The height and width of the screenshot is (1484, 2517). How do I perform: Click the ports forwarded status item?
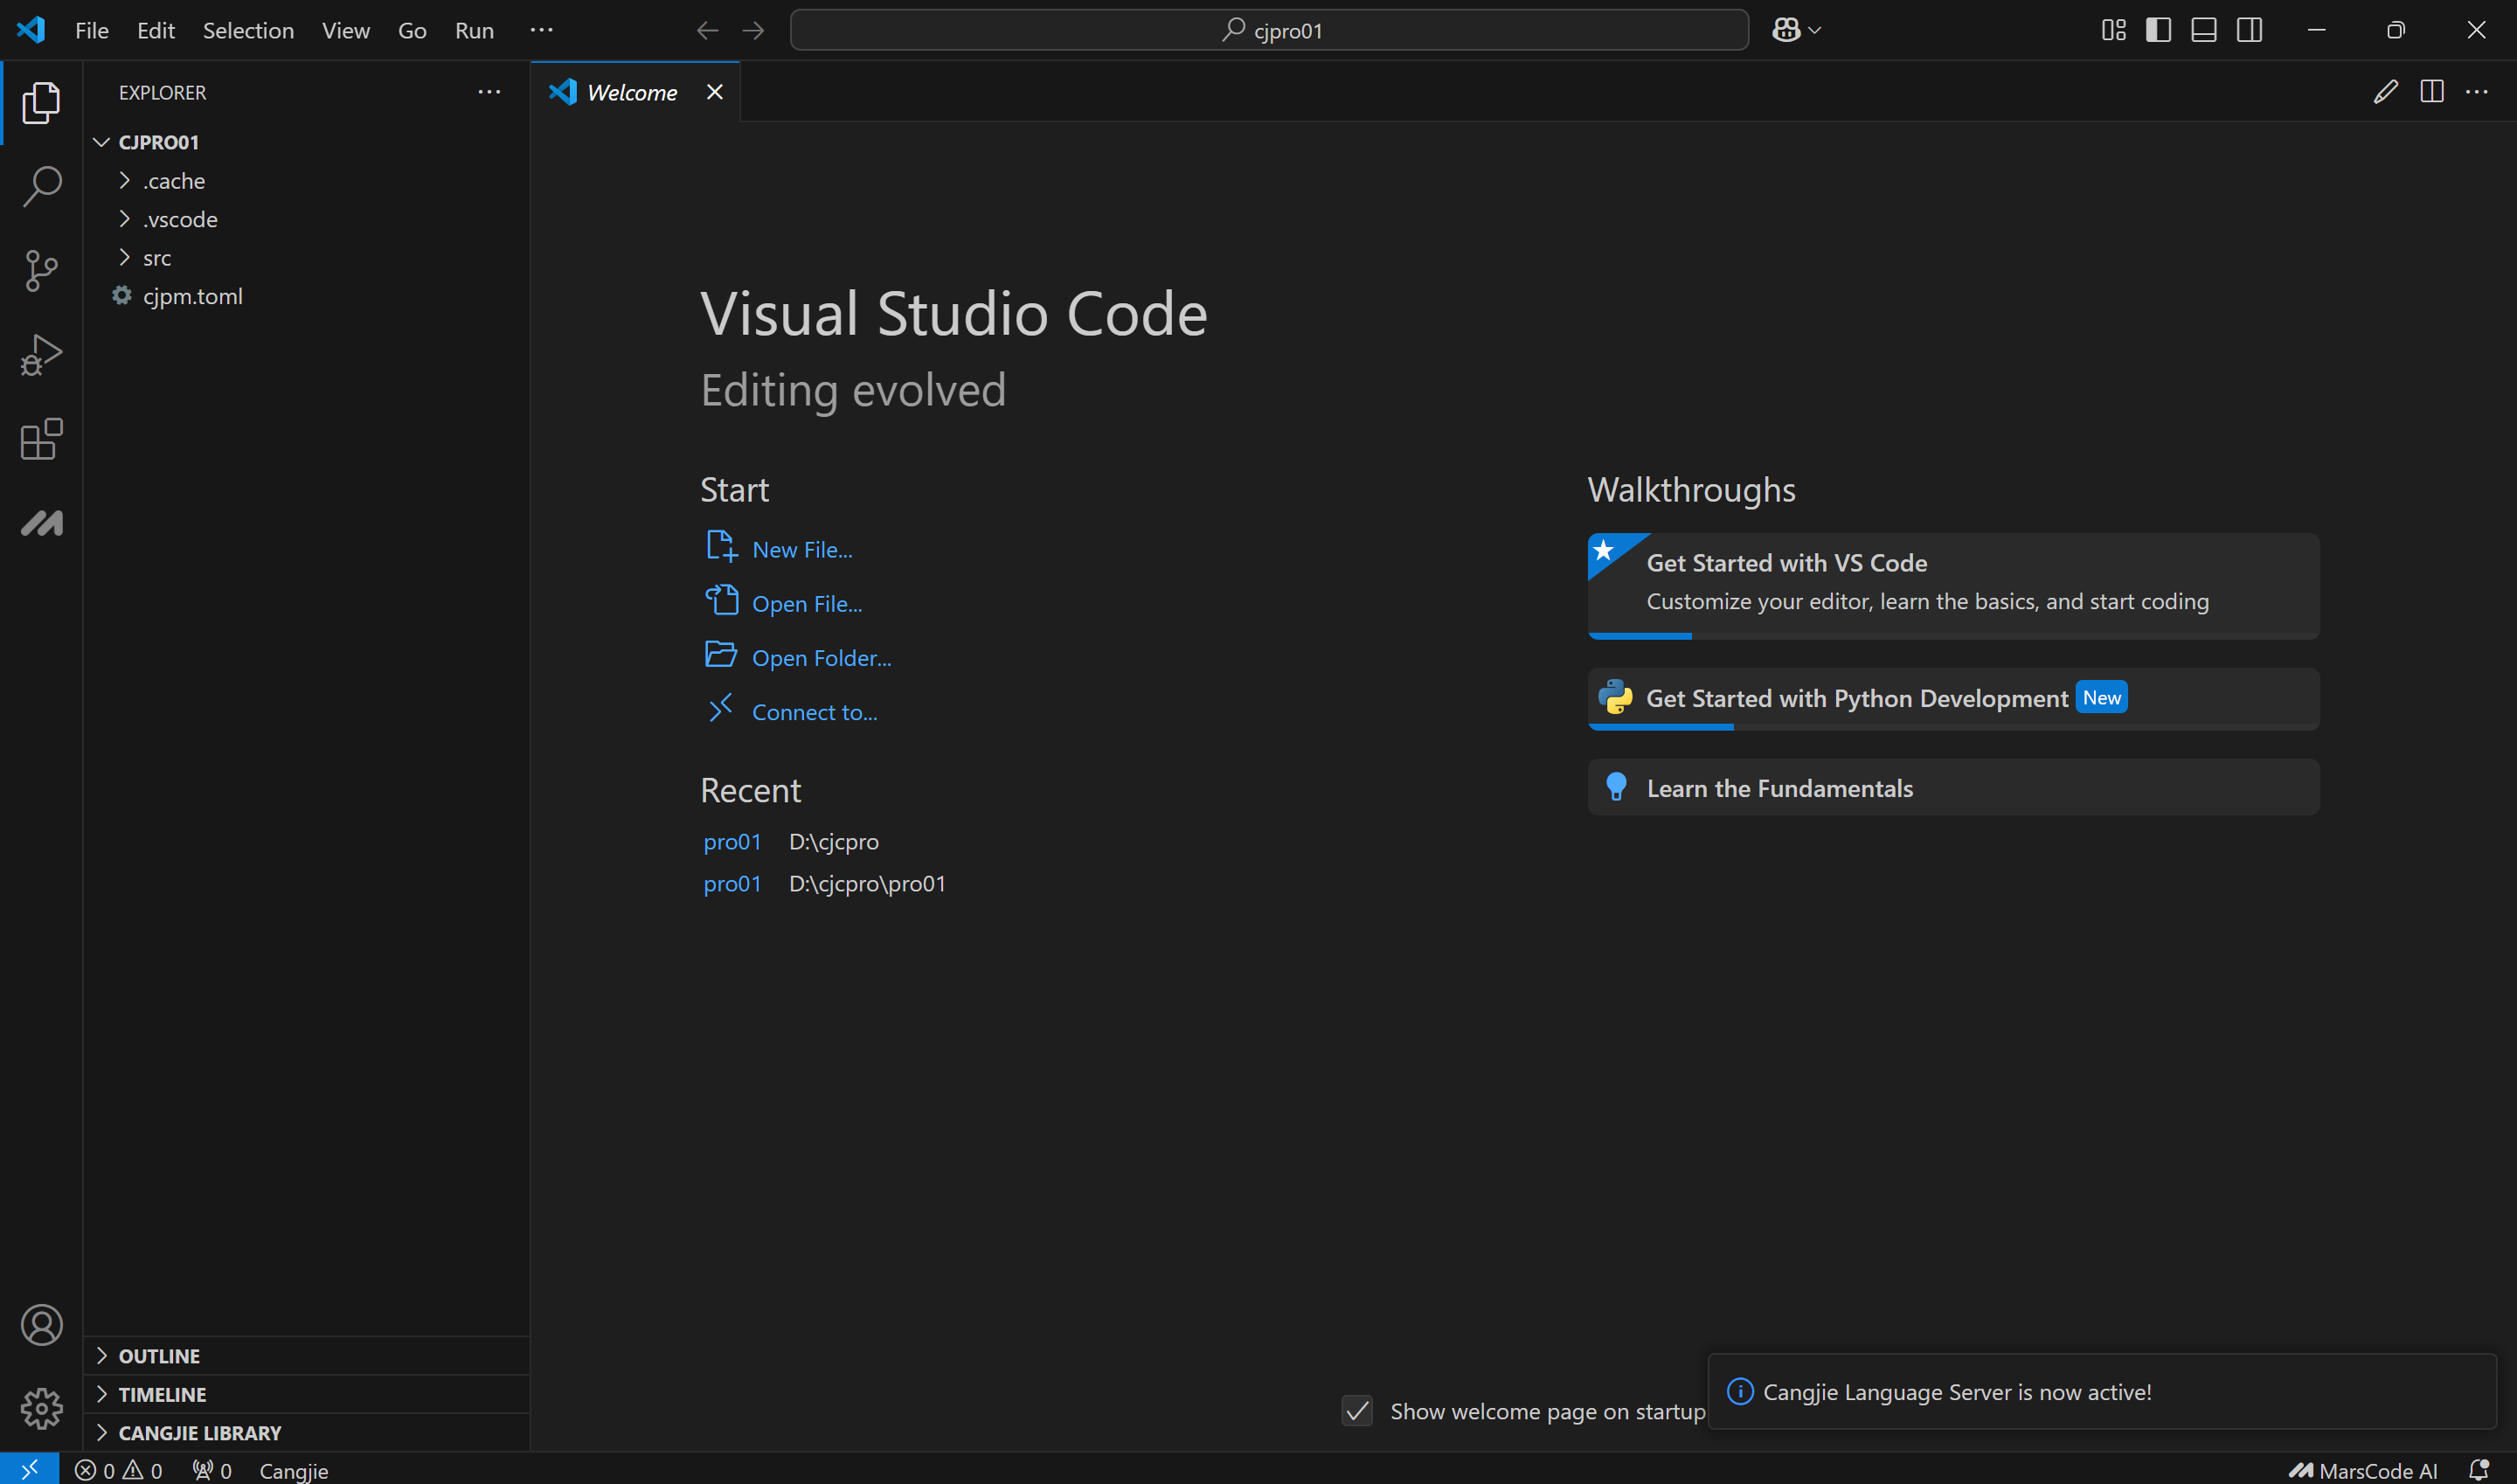pyautogui.click(x=212, y=1470)
